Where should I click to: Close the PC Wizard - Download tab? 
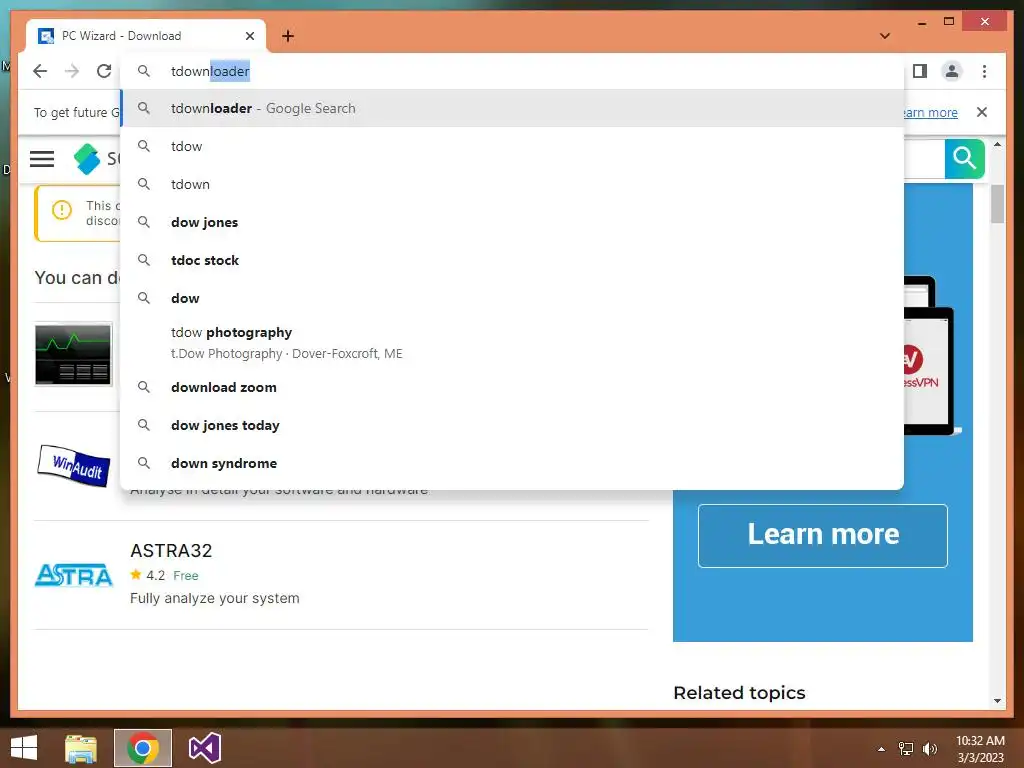pos(249,36)
